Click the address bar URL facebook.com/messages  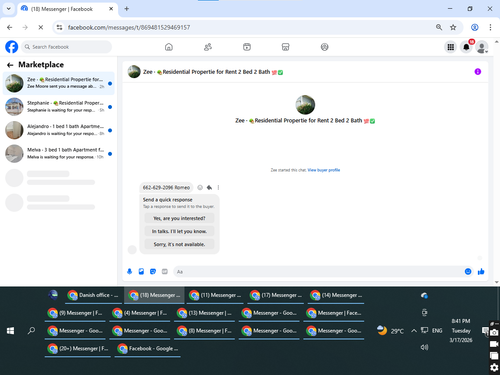coord(129,27)
